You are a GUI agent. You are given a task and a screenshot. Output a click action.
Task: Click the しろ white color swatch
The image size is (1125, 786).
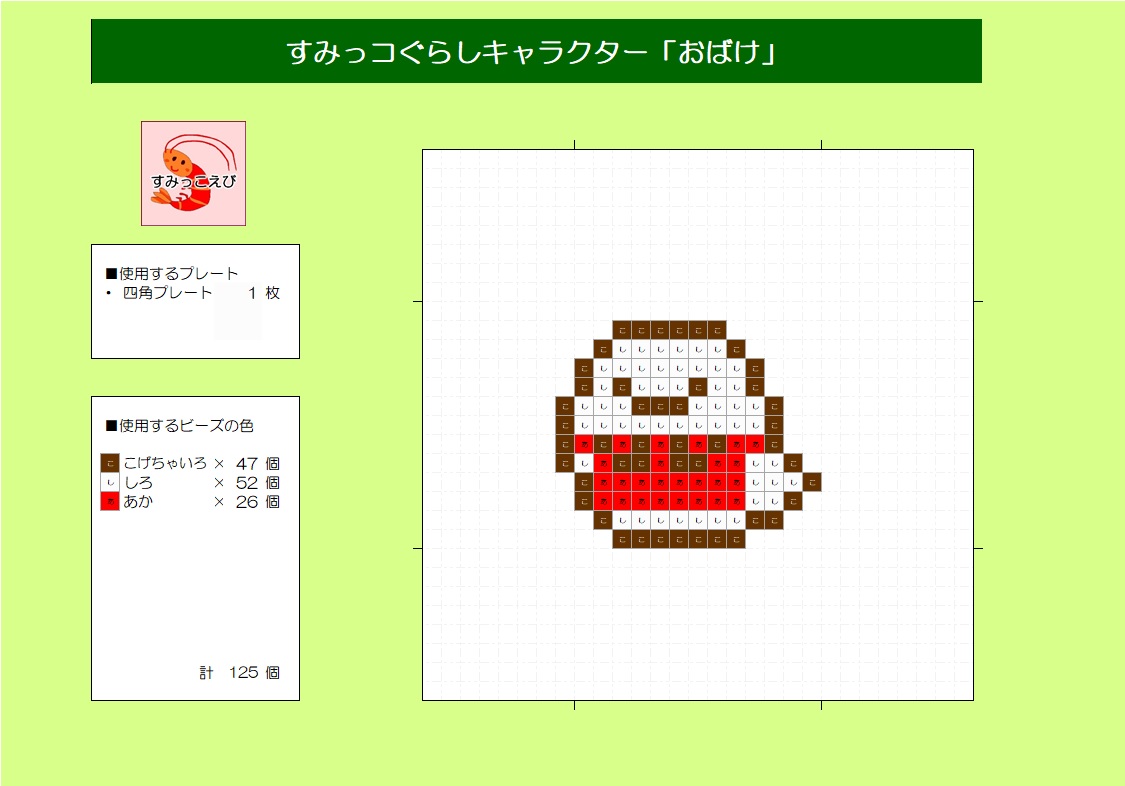[110, 483]
